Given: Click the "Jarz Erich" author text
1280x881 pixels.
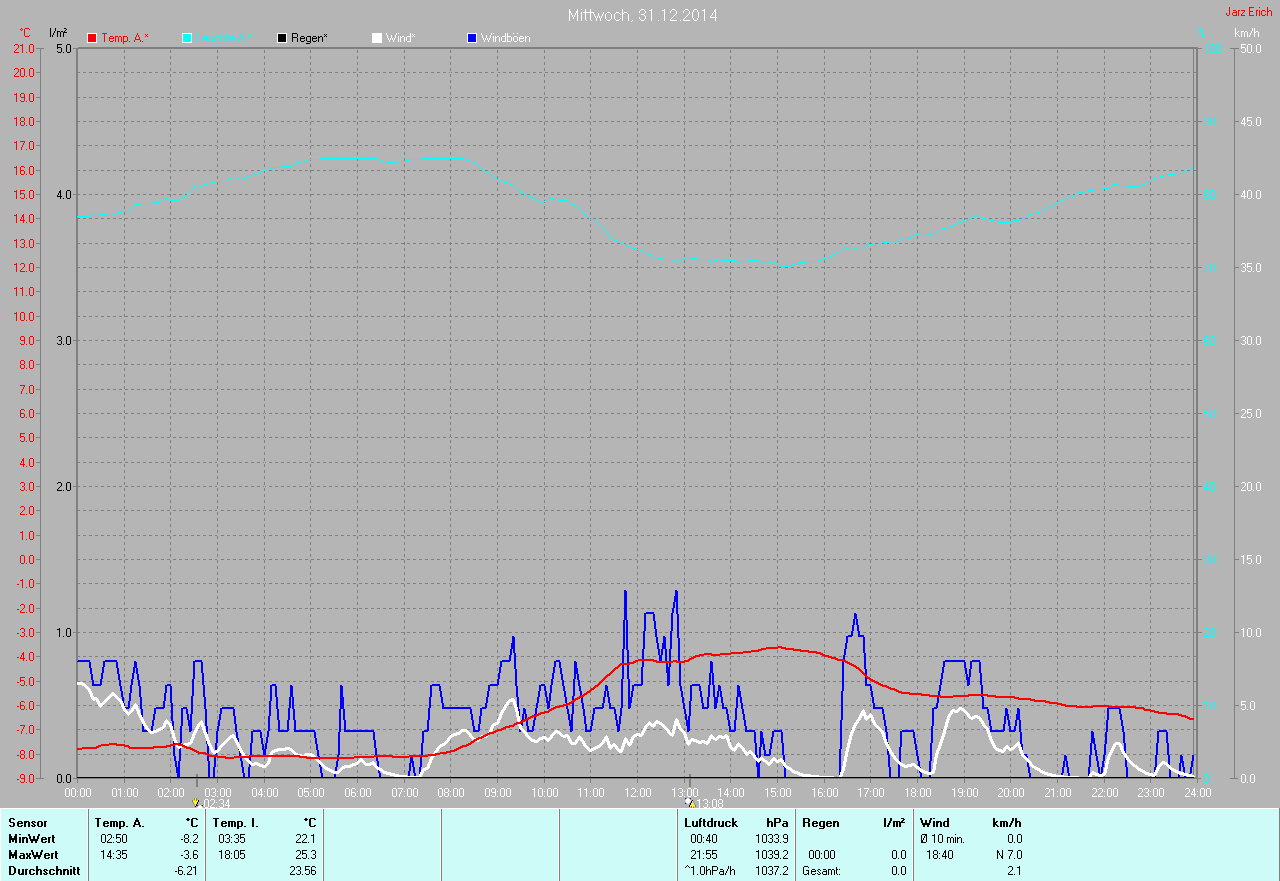Looking at the screenshot, I should (x=1249, y=12).
